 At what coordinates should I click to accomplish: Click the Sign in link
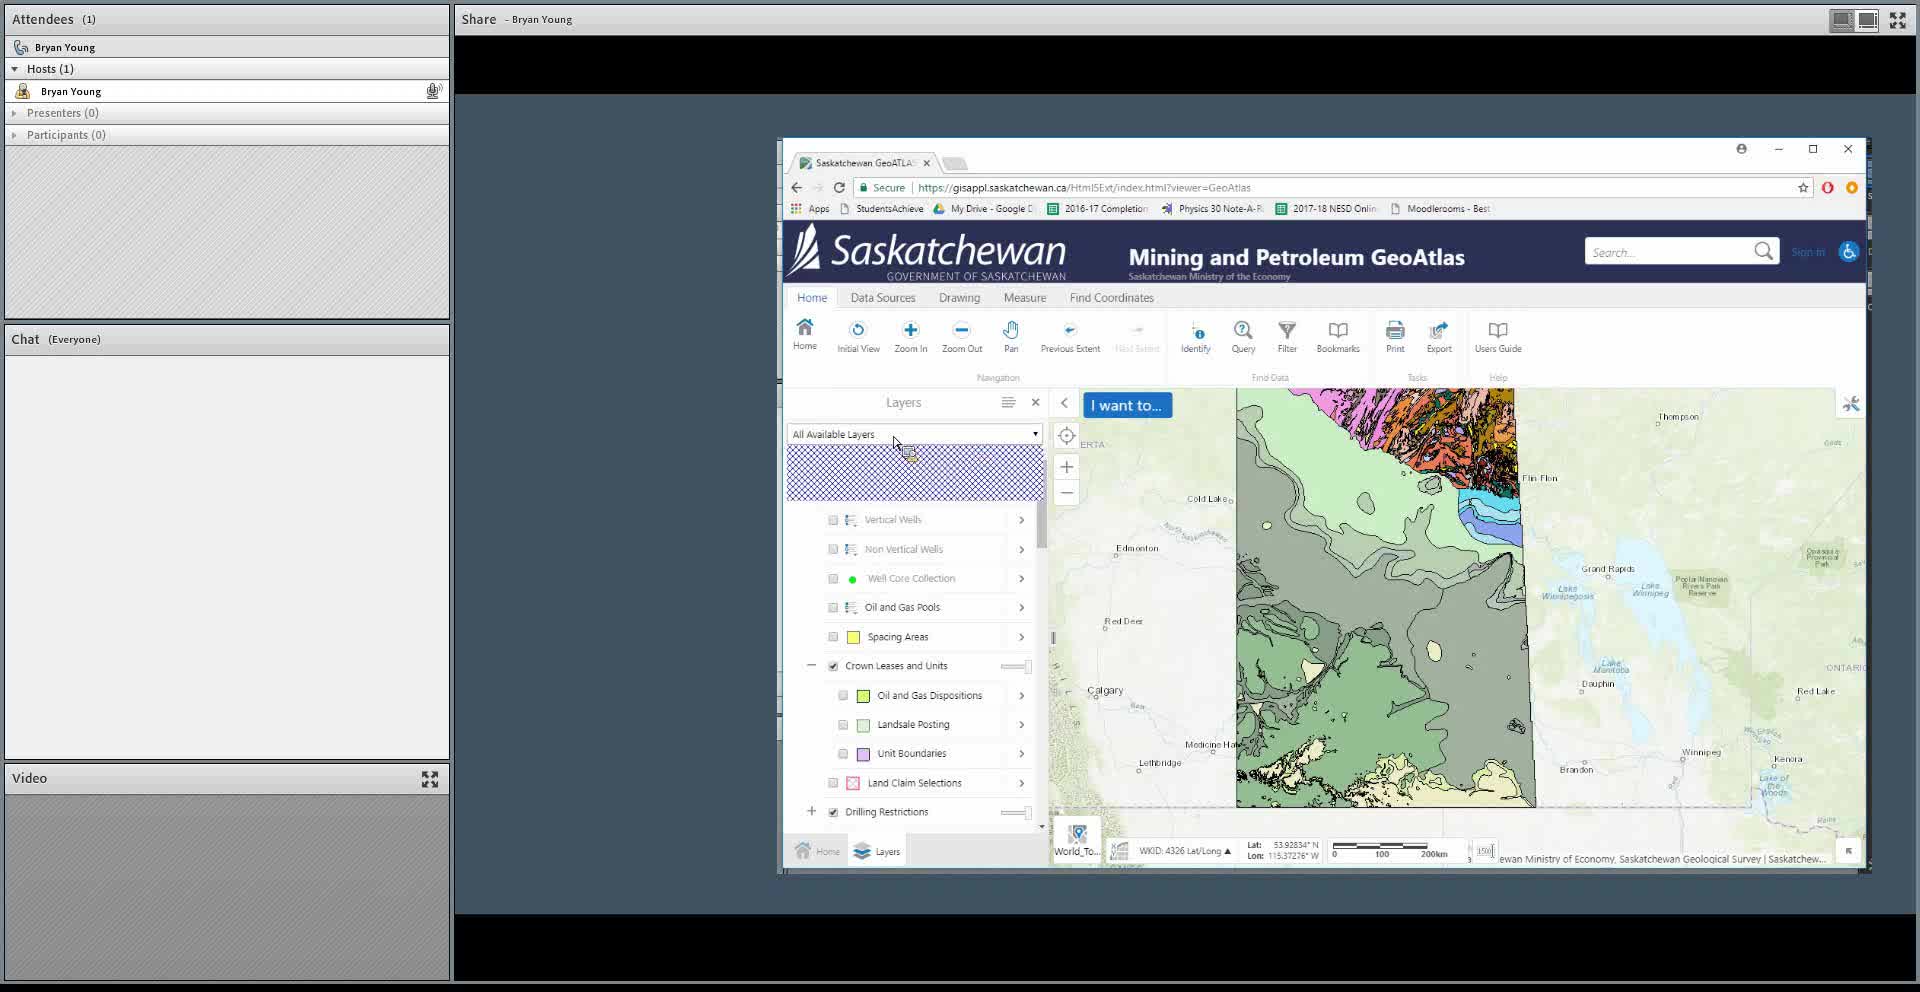coord(1807,252)
